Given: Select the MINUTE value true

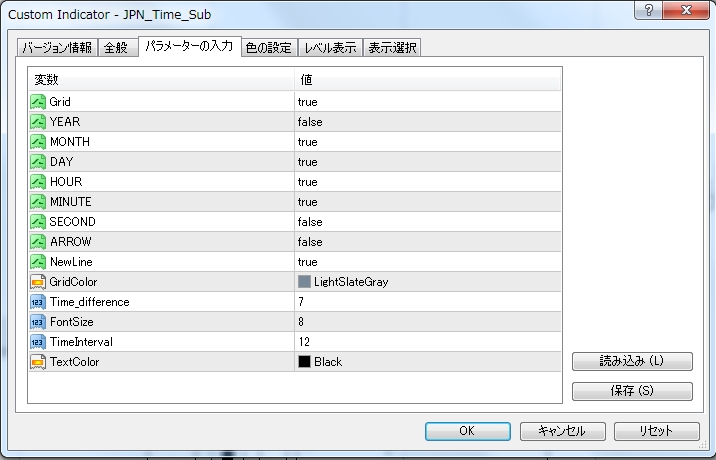Looking at the screenshot, I should point(307,202).
